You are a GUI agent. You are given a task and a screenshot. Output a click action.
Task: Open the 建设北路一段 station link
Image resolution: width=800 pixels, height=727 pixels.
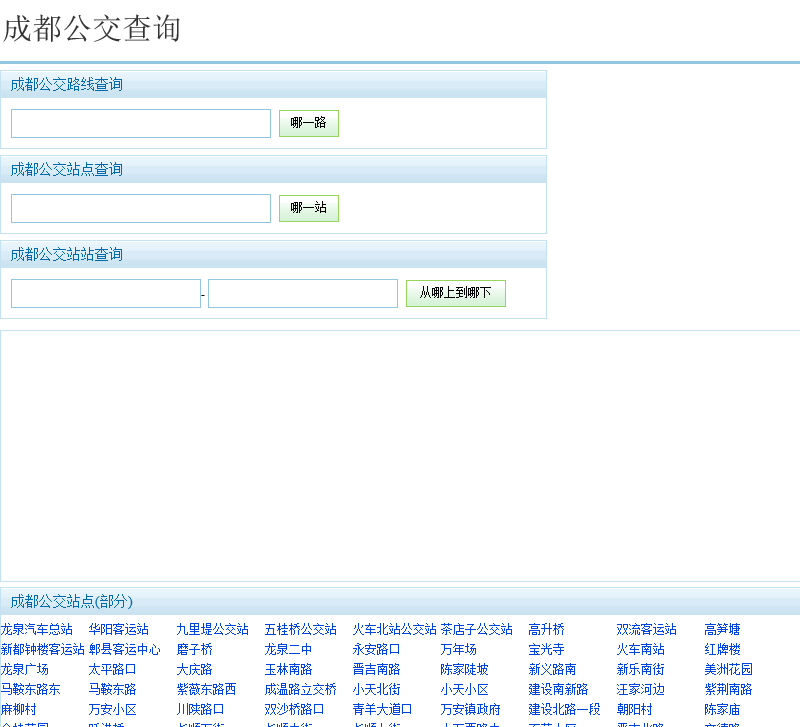(565, 710)
